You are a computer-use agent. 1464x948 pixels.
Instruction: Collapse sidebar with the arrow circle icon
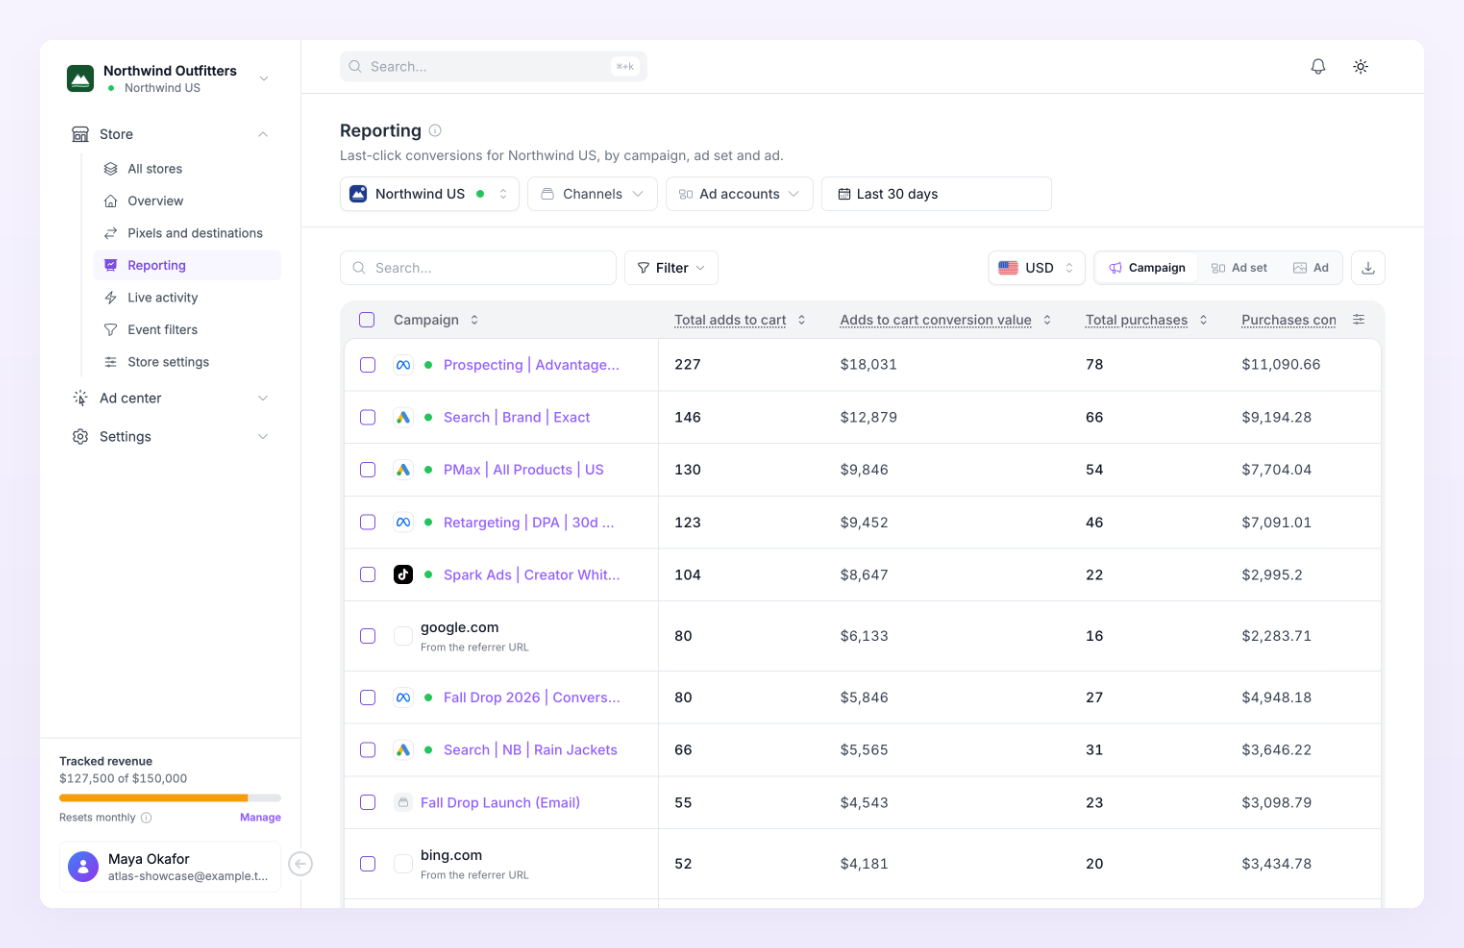[x=300, y=864]
